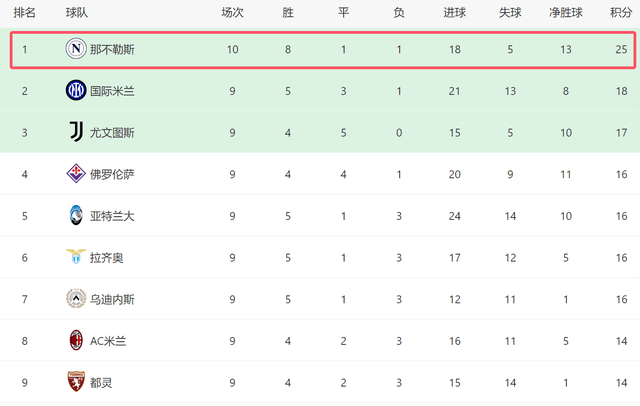
Task: Click the 亚特兰大 team name
Action: (x=112, y=215)
